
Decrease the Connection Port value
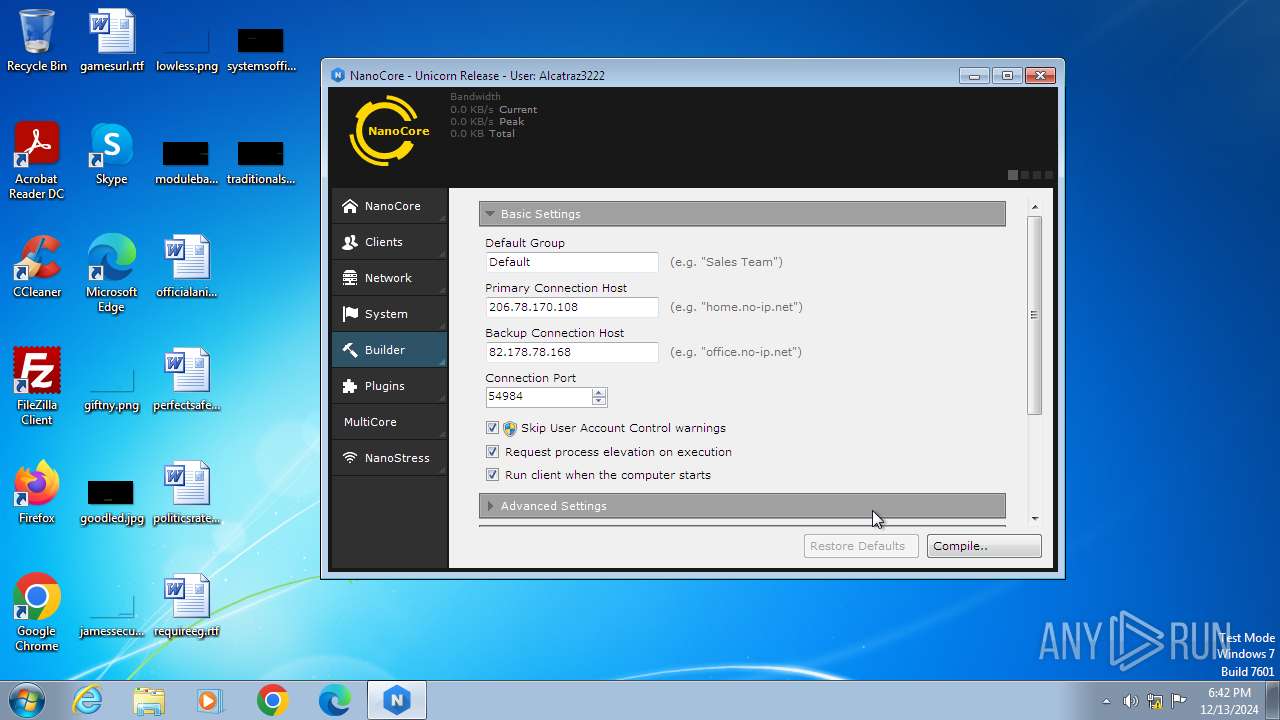coord(599,401)
